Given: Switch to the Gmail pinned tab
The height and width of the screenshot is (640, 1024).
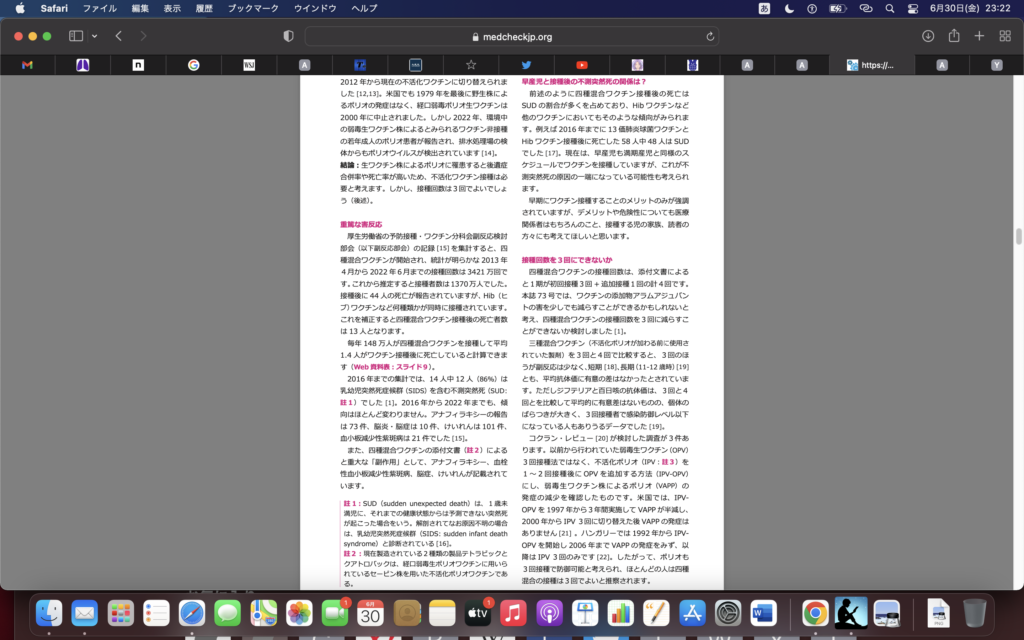Looking at the screenshot, I should click(27, 65).
